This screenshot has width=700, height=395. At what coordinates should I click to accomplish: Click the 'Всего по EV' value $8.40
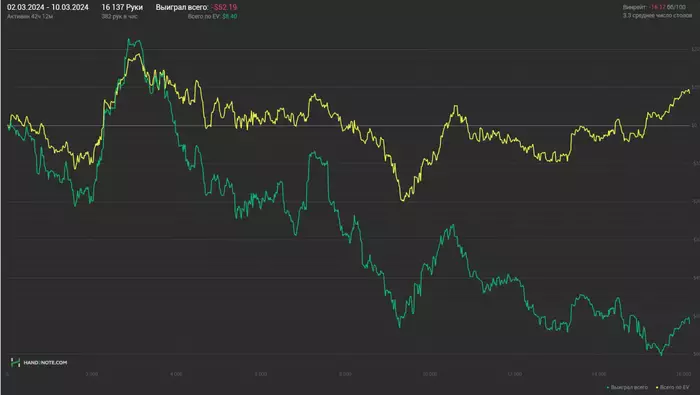click(229, 17)
